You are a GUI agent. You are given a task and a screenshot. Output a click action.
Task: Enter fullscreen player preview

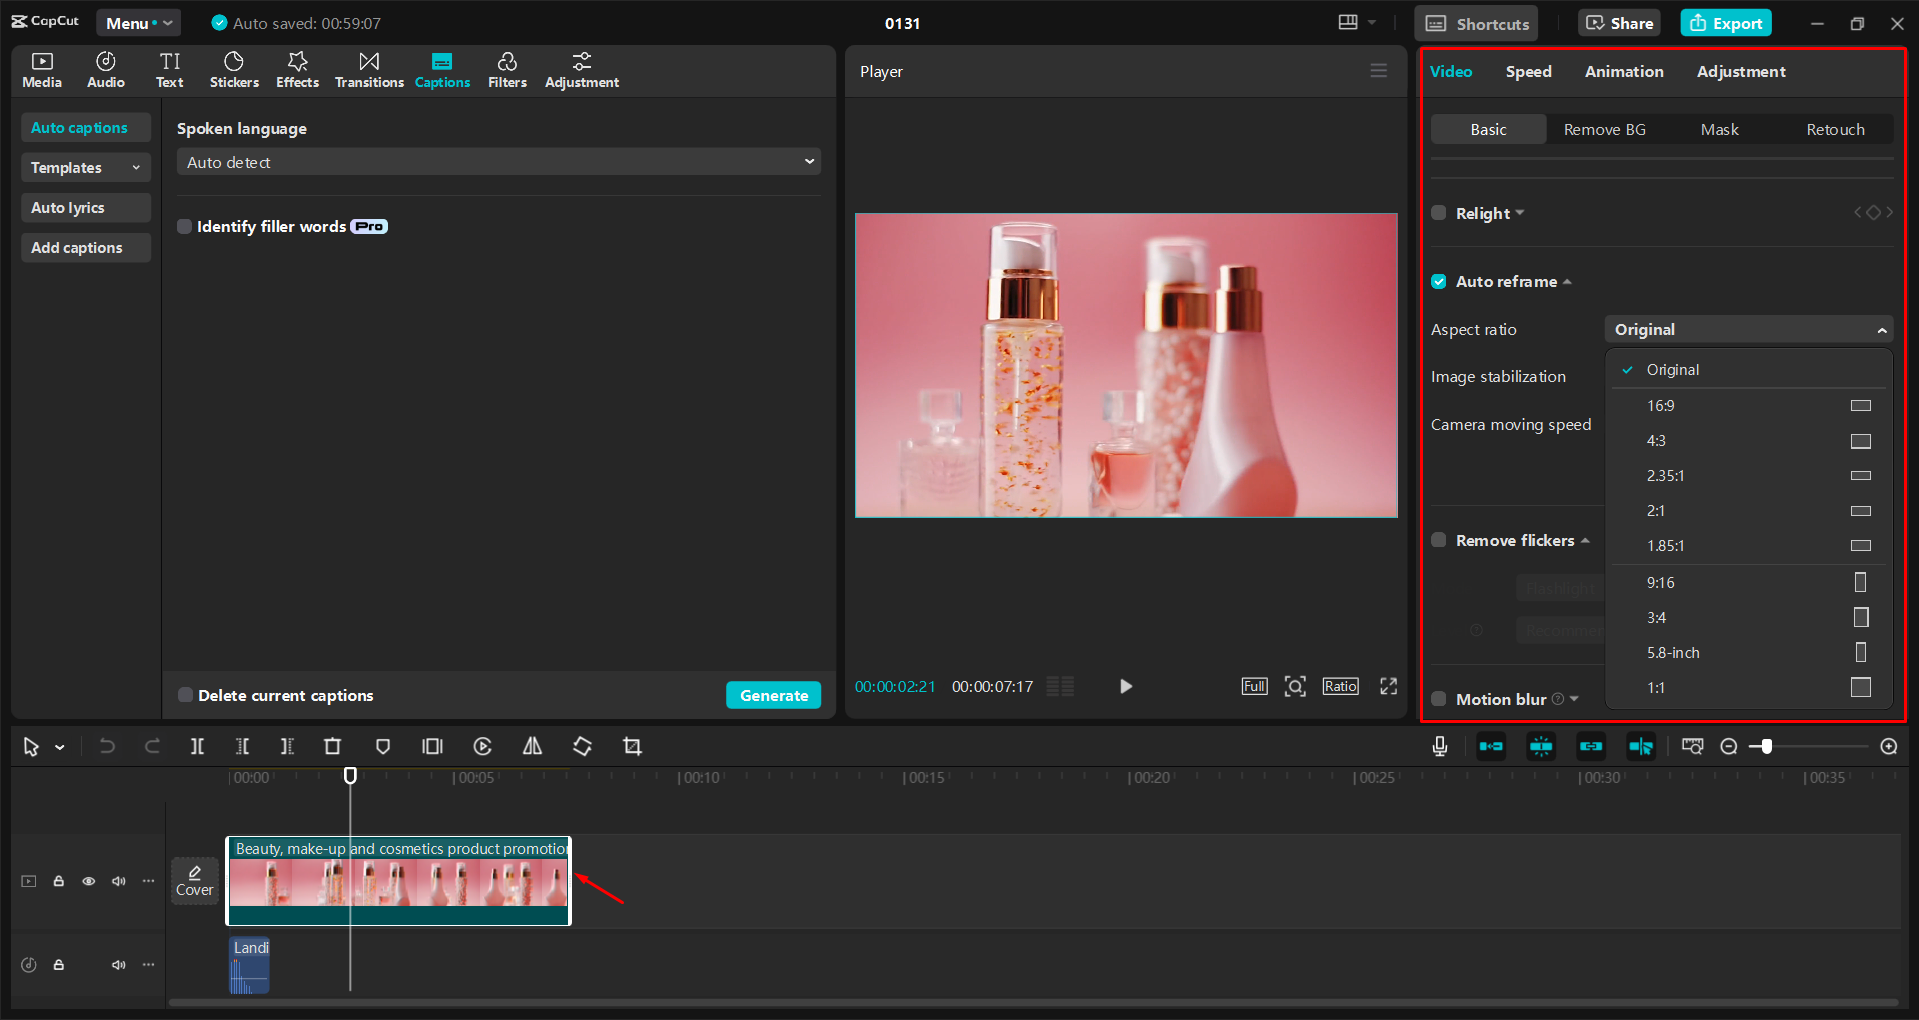click(x=1388, y=686)
